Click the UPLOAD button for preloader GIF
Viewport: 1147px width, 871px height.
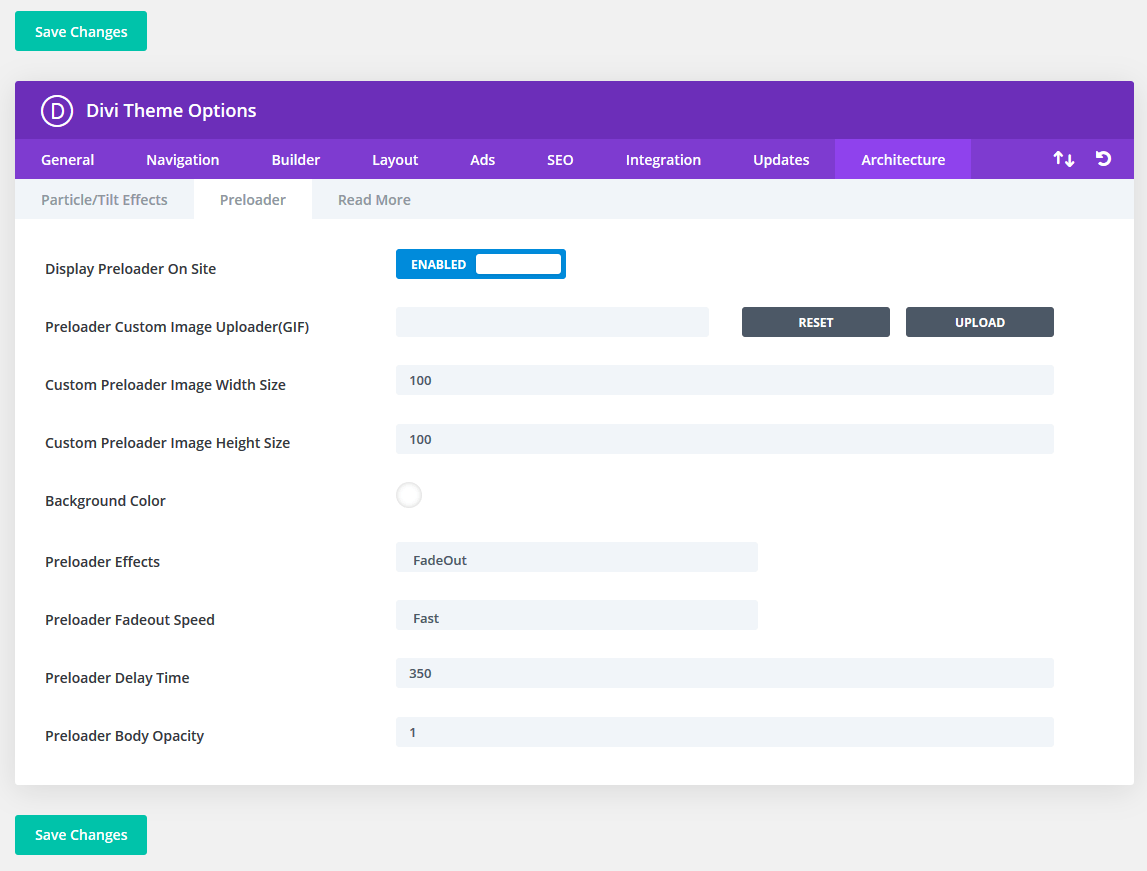tap(979, 323)
